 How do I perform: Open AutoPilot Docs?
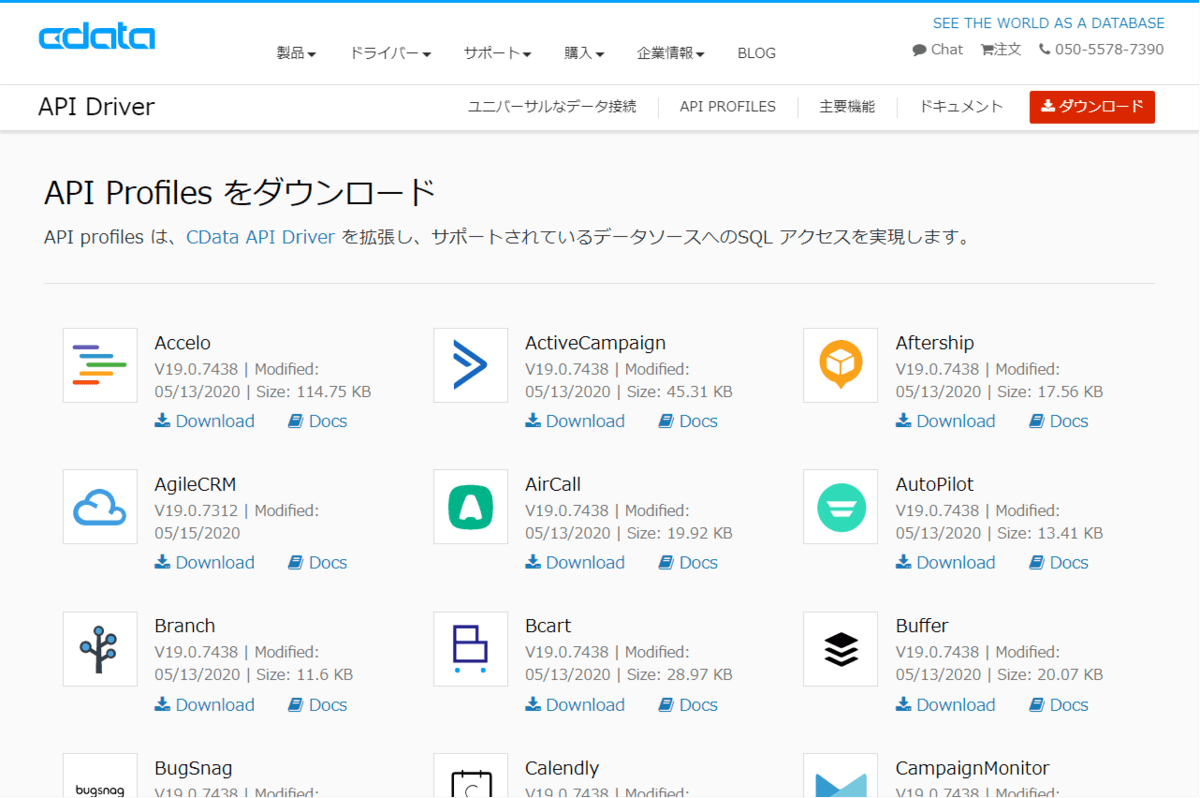pos(1059,563)
